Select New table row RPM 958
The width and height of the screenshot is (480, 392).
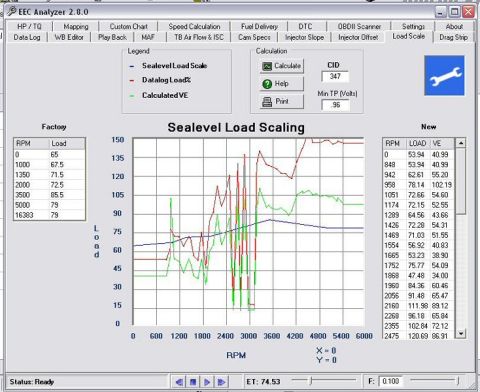pyautogui.click(x=419, y=185)
